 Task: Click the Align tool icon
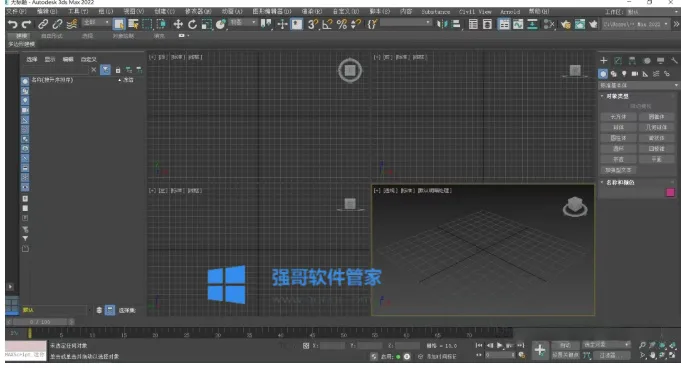click(x=456, y=24)
